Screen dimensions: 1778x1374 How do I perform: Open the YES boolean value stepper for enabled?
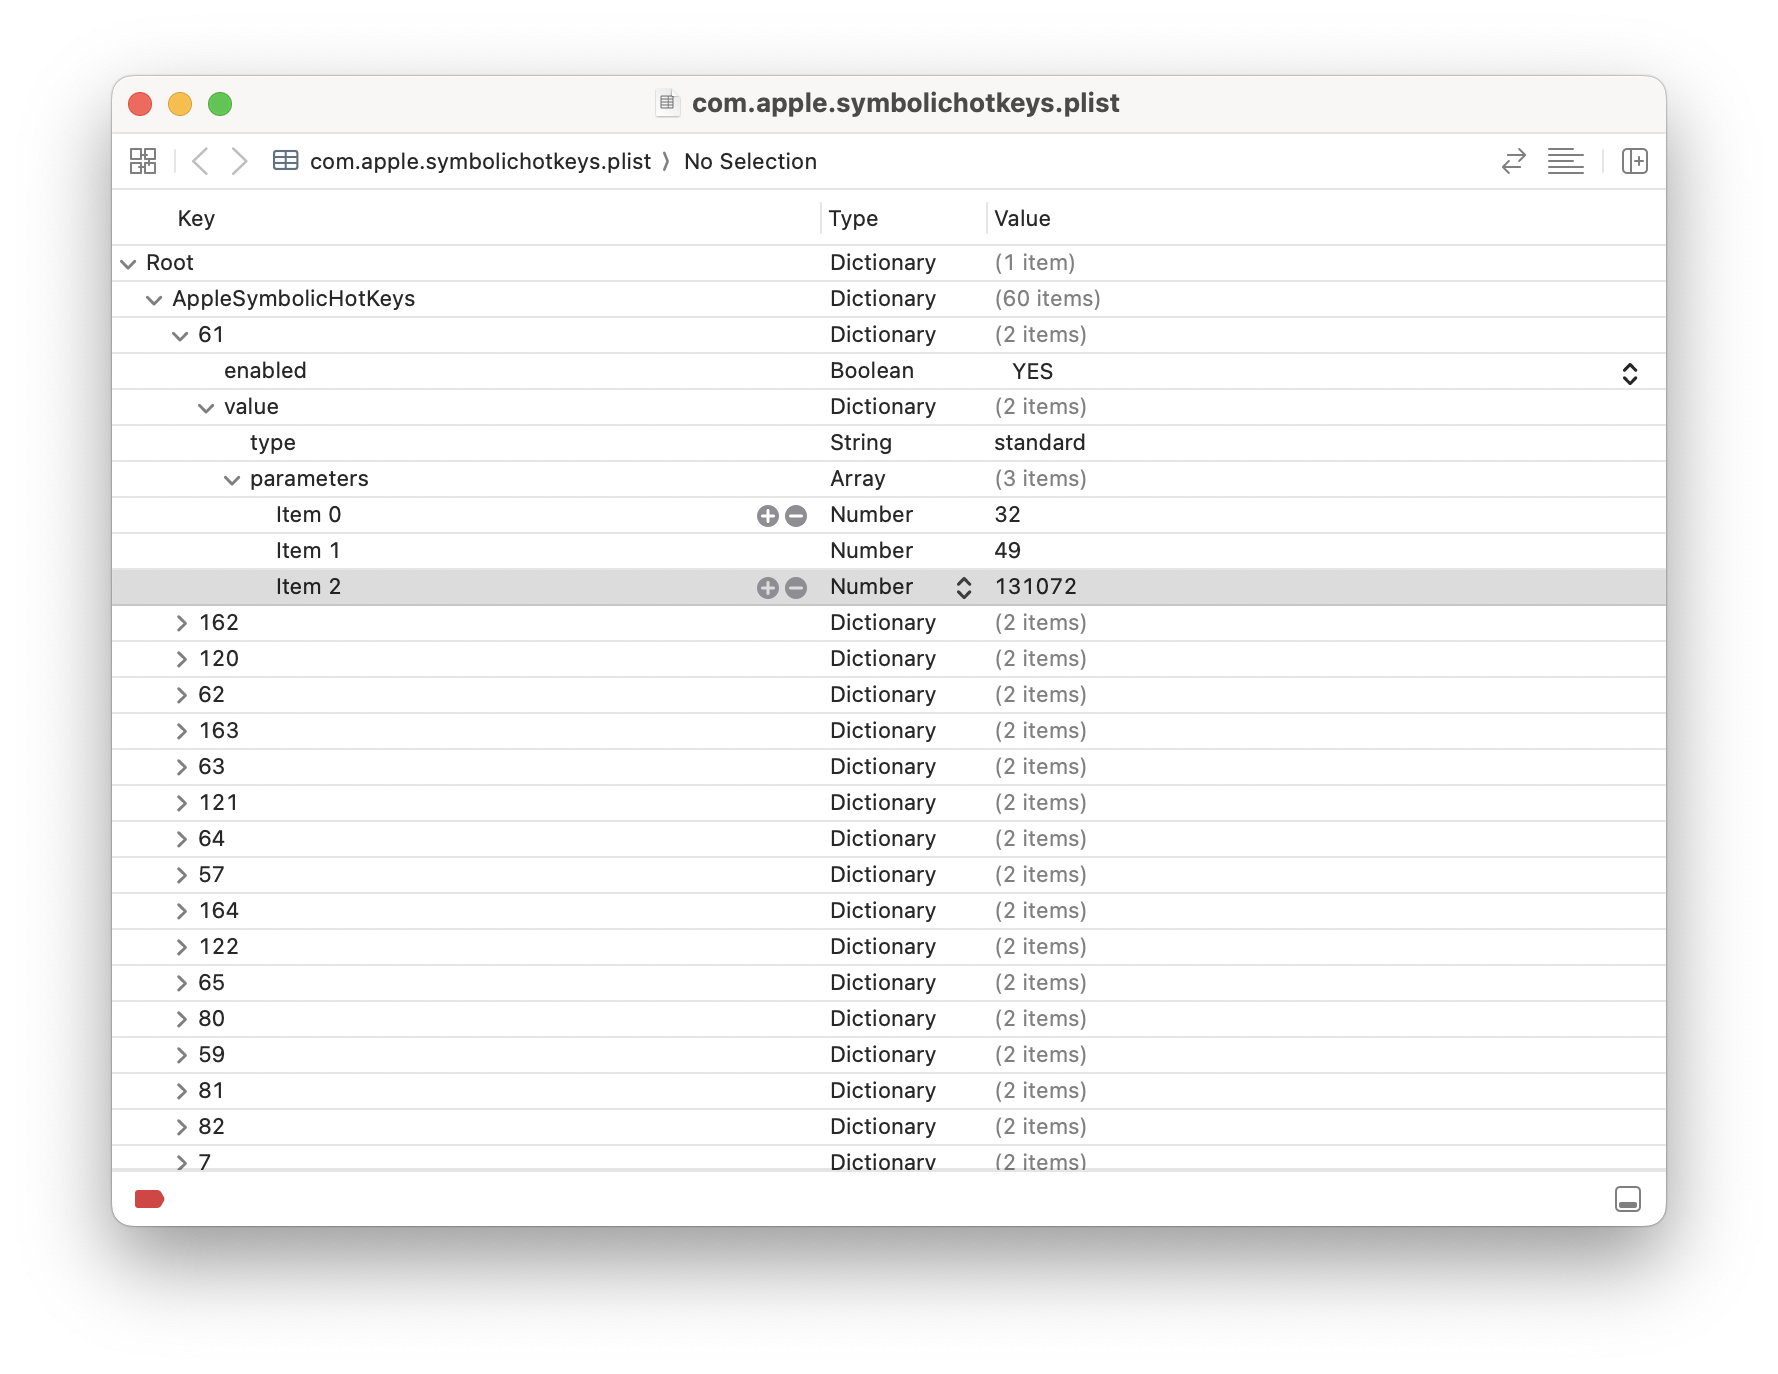tap(1629, 373)
